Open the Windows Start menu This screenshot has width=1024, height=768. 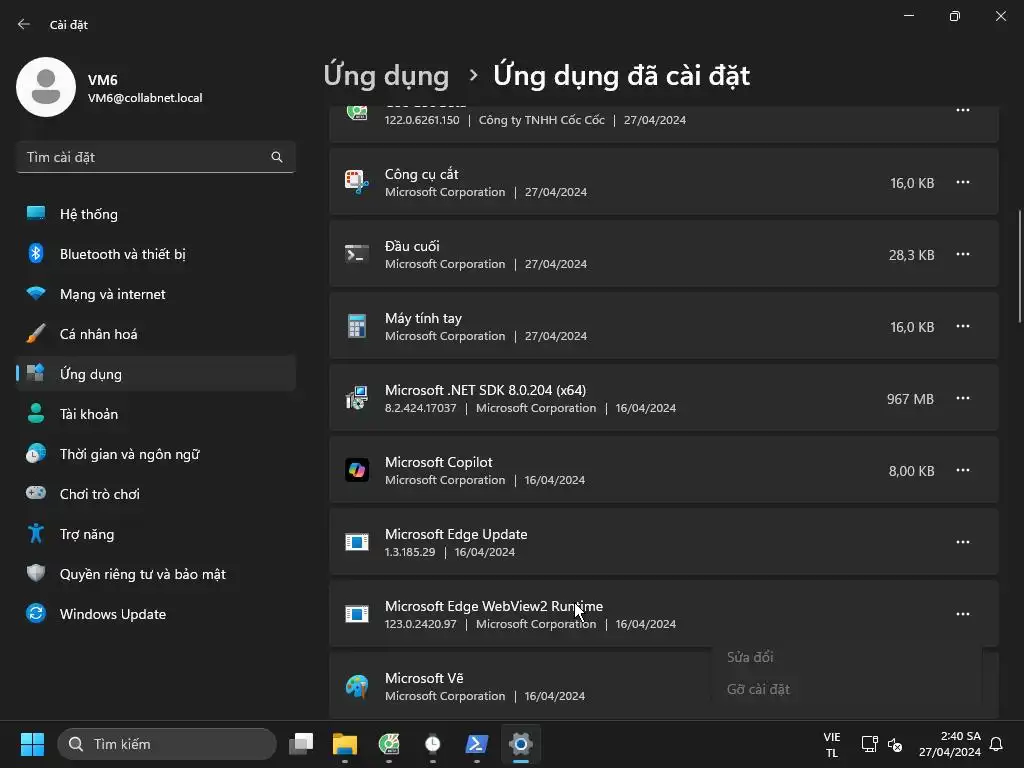click(x=32, y=744)
